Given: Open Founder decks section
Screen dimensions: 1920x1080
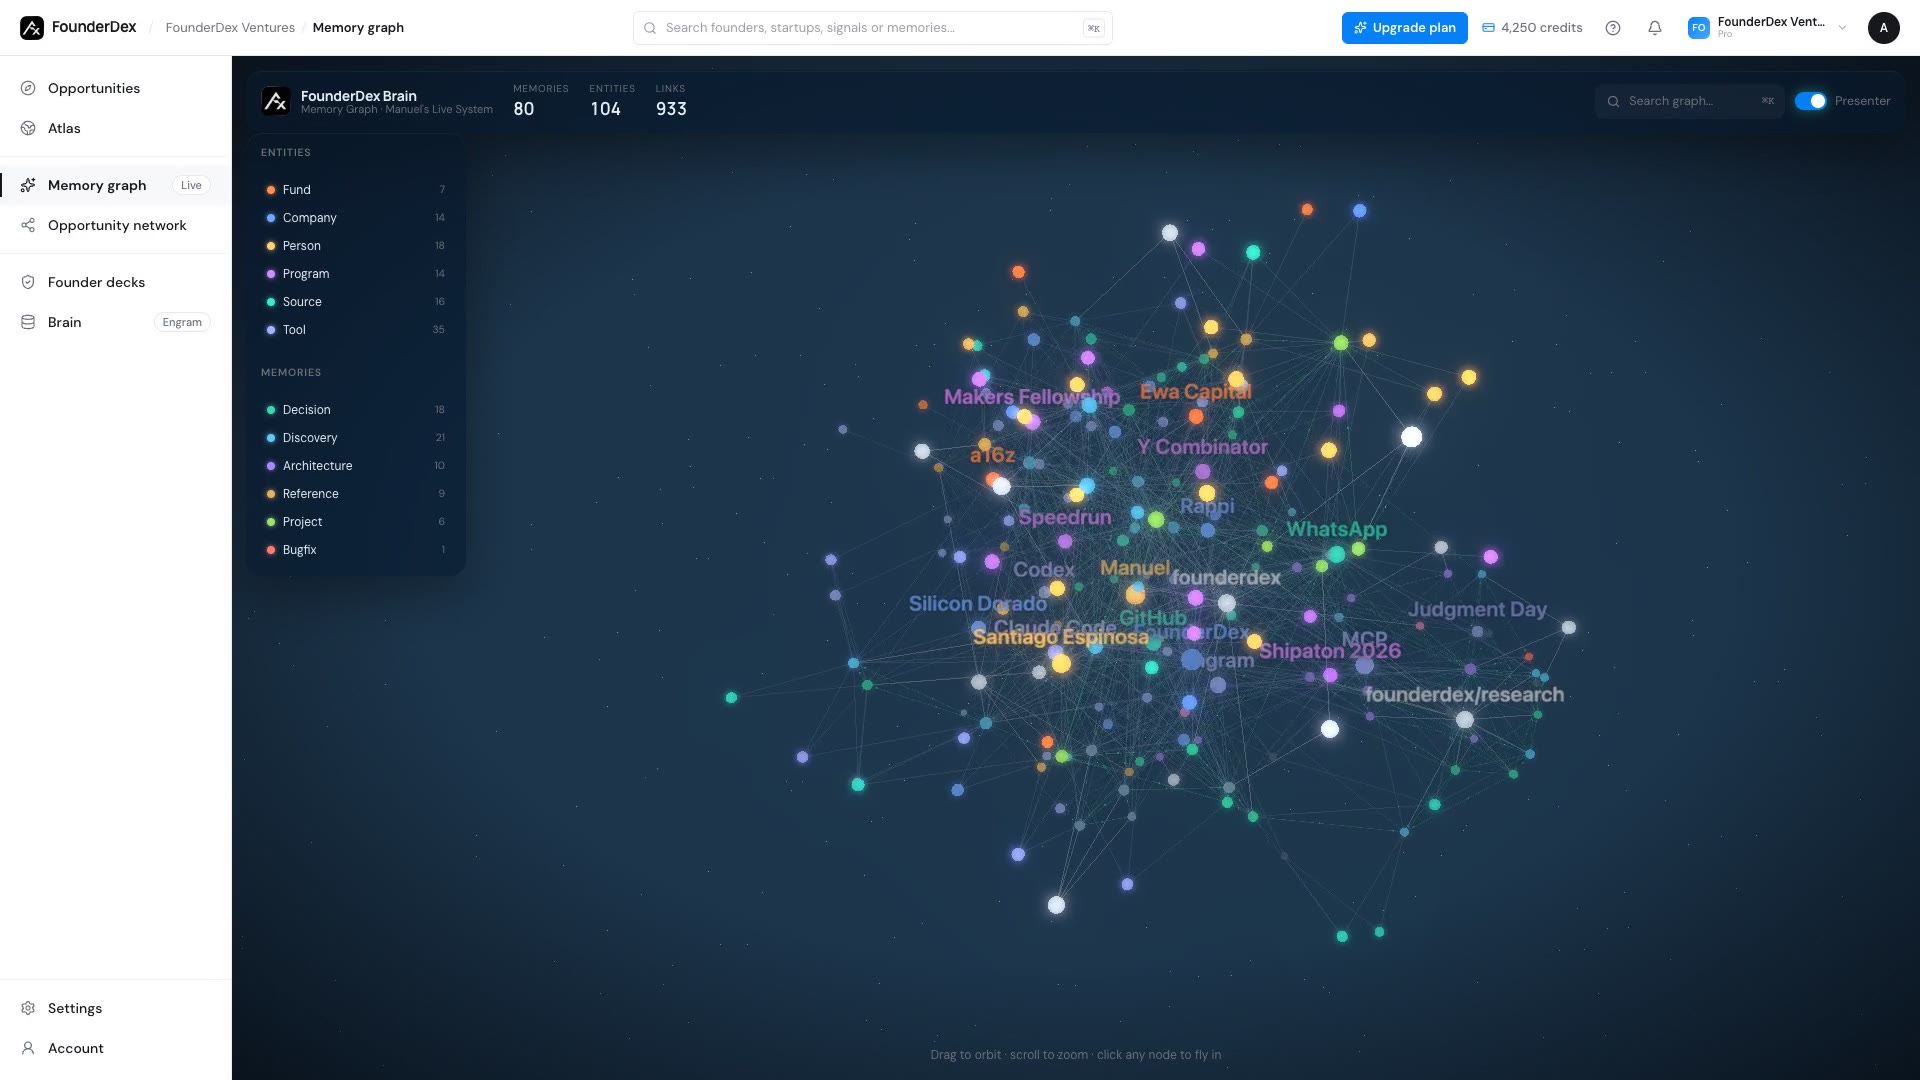Looking at the screenshot, I should 115,282.
